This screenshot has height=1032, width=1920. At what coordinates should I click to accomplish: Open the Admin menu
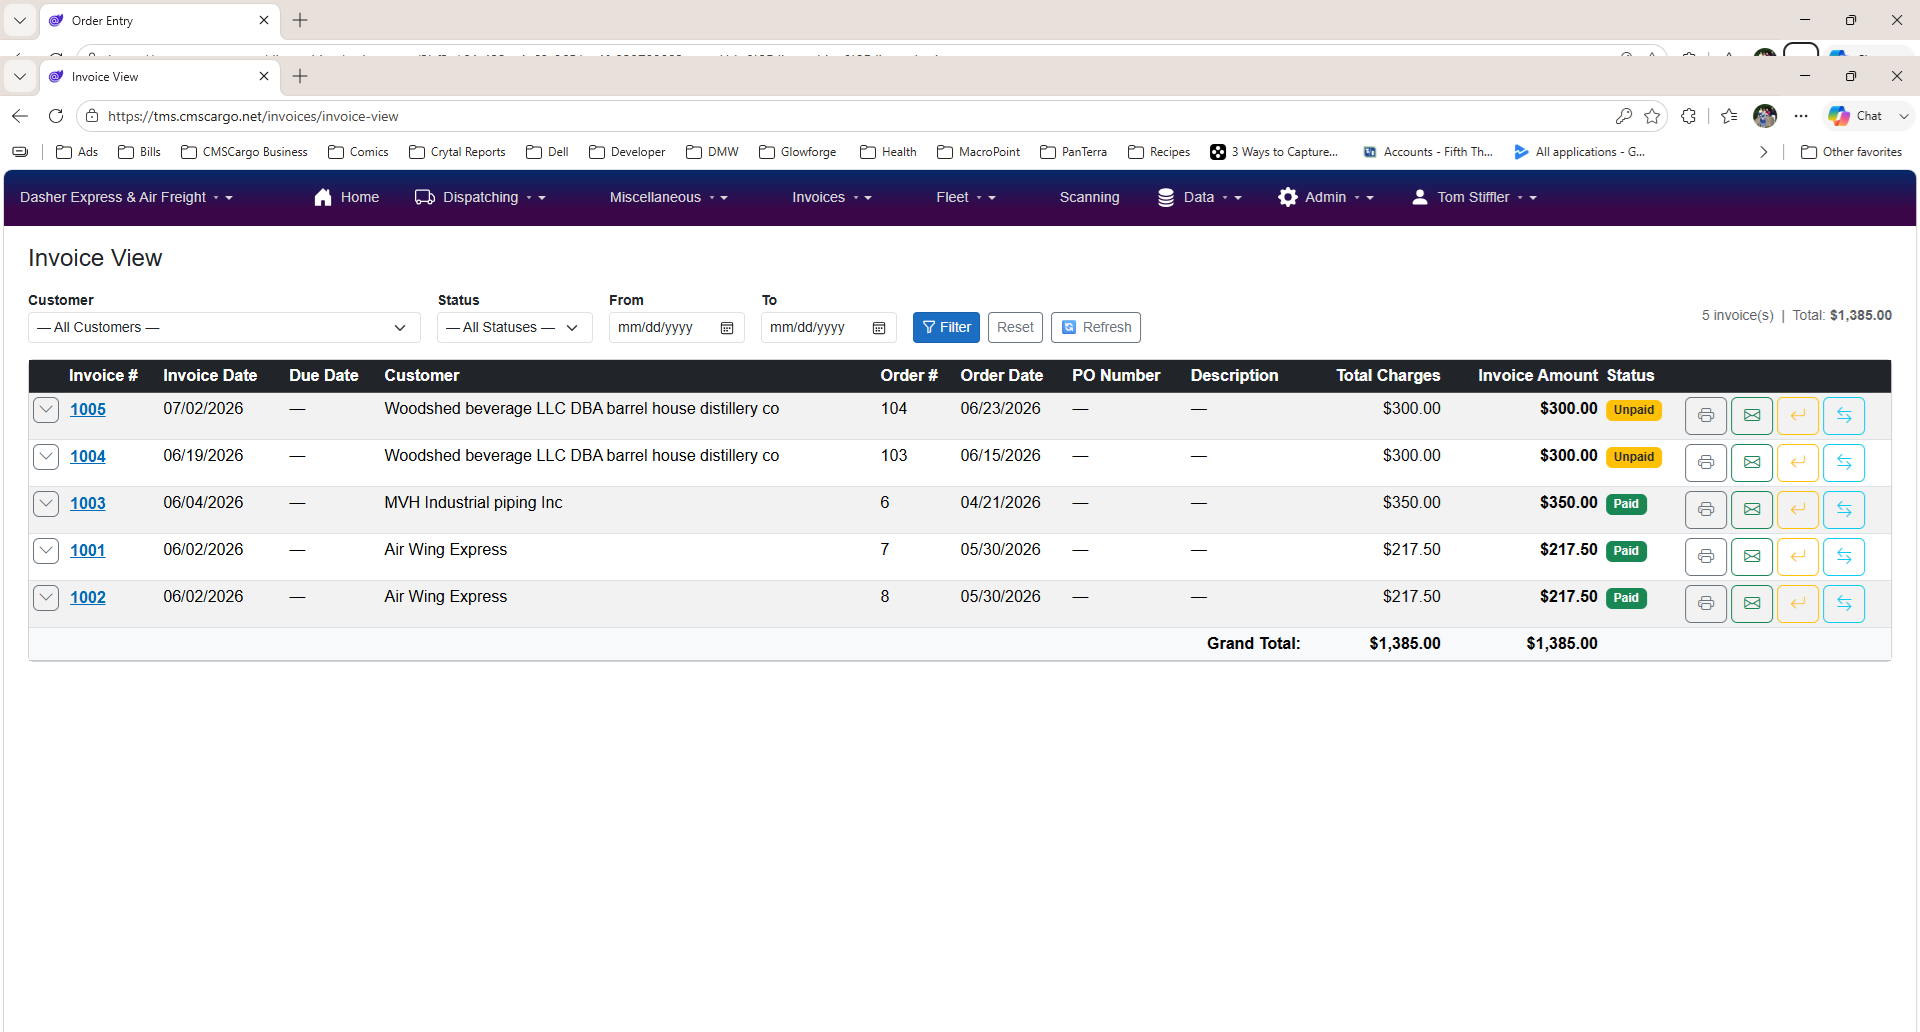tap(1326, 197)
